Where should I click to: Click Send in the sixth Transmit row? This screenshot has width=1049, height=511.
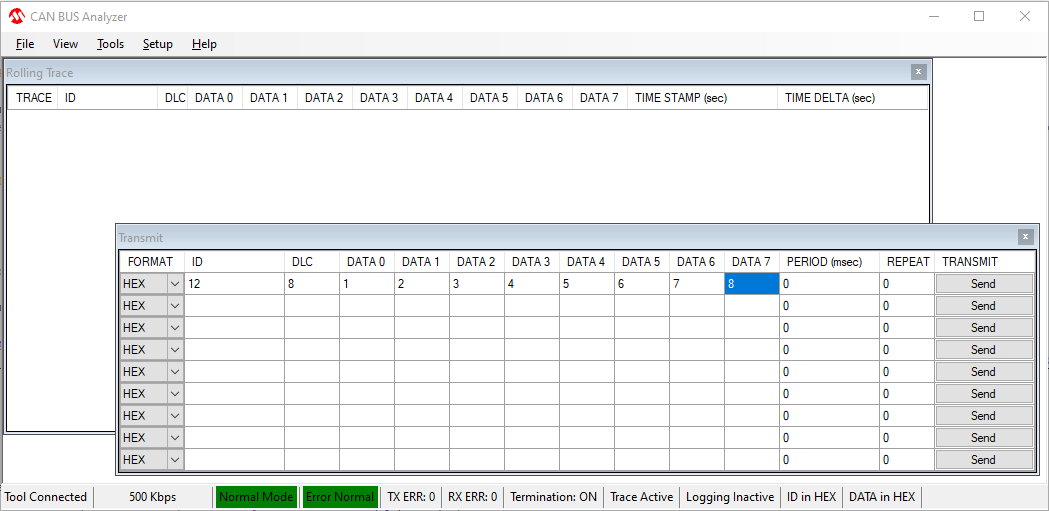(983, 394)
